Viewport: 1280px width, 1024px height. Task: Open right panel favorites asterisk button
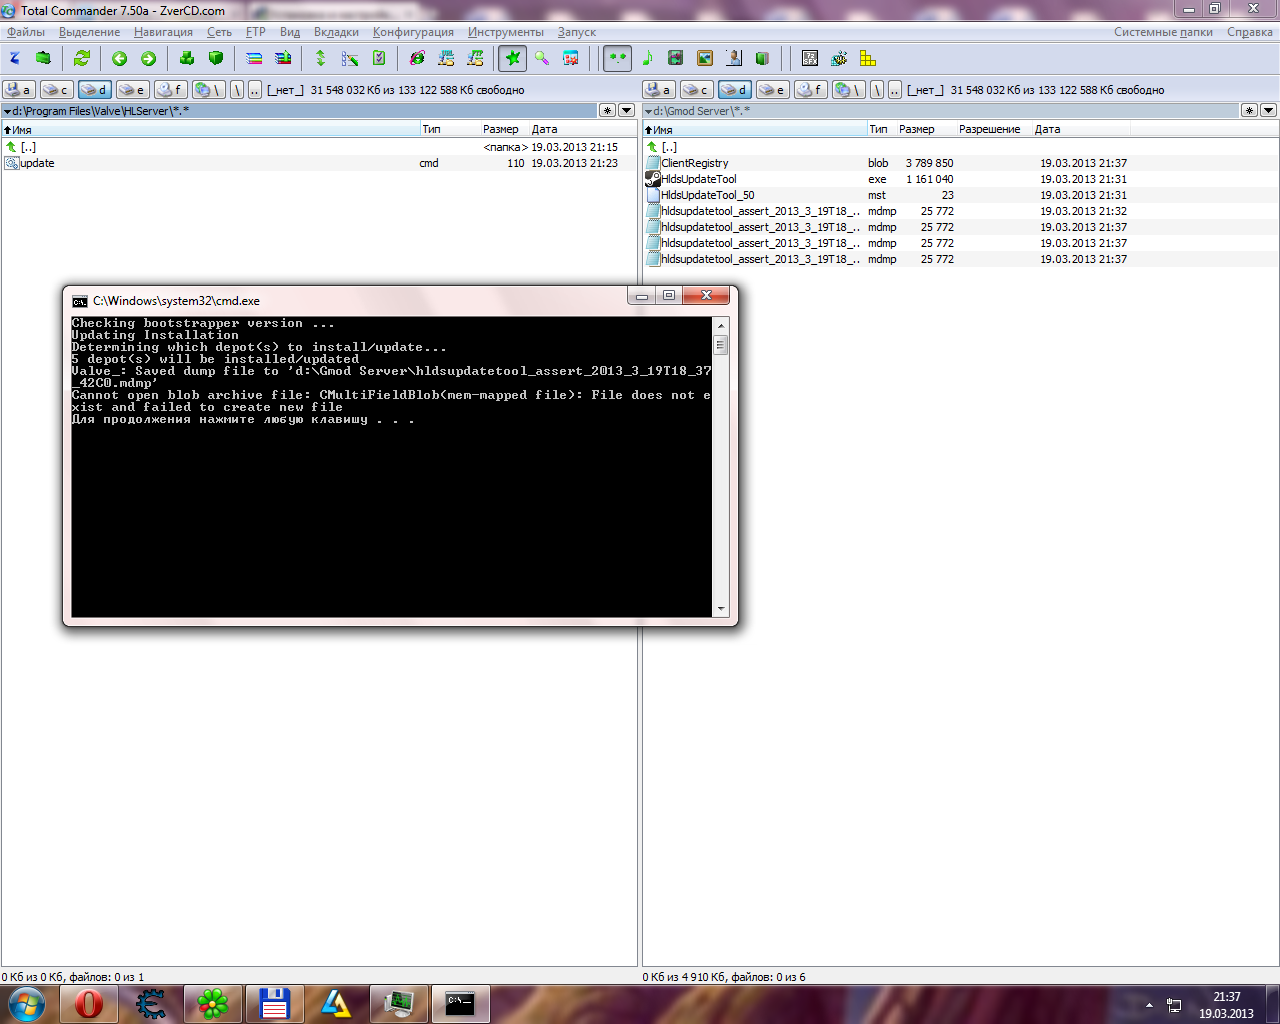coord(1249,110)
